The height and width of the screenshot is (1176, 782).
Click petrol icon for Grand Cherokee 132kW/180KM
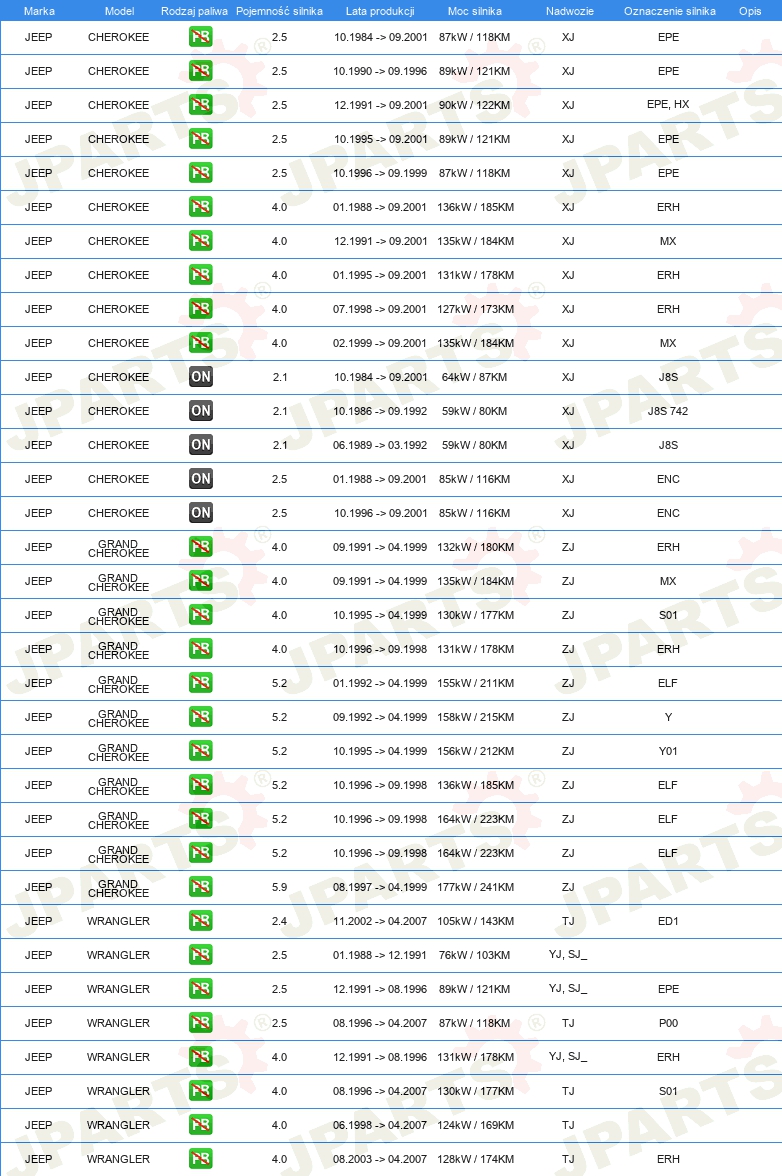[x=200, y=547]
